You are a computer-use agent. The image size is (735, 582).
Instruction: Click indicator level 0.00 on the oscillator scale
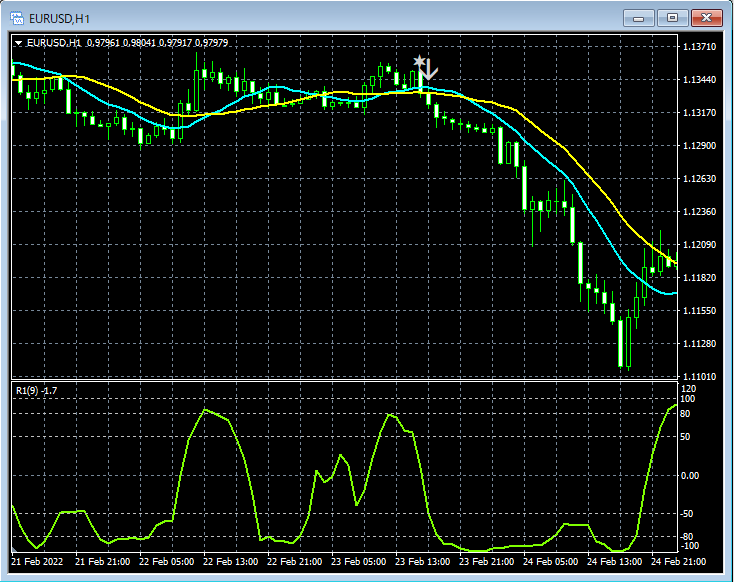(690, 476)
